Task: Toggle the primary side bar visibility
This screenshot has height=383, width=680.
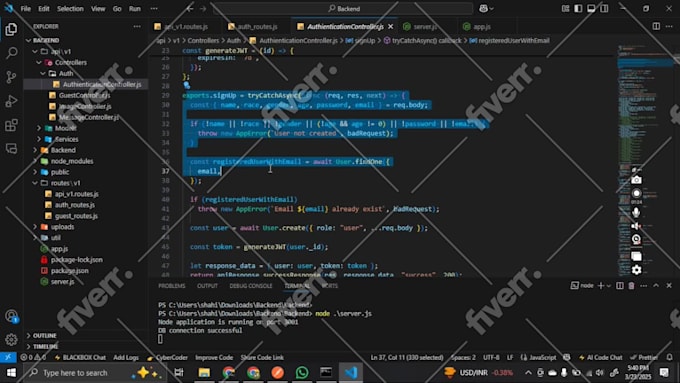Action: pos(578,8)
